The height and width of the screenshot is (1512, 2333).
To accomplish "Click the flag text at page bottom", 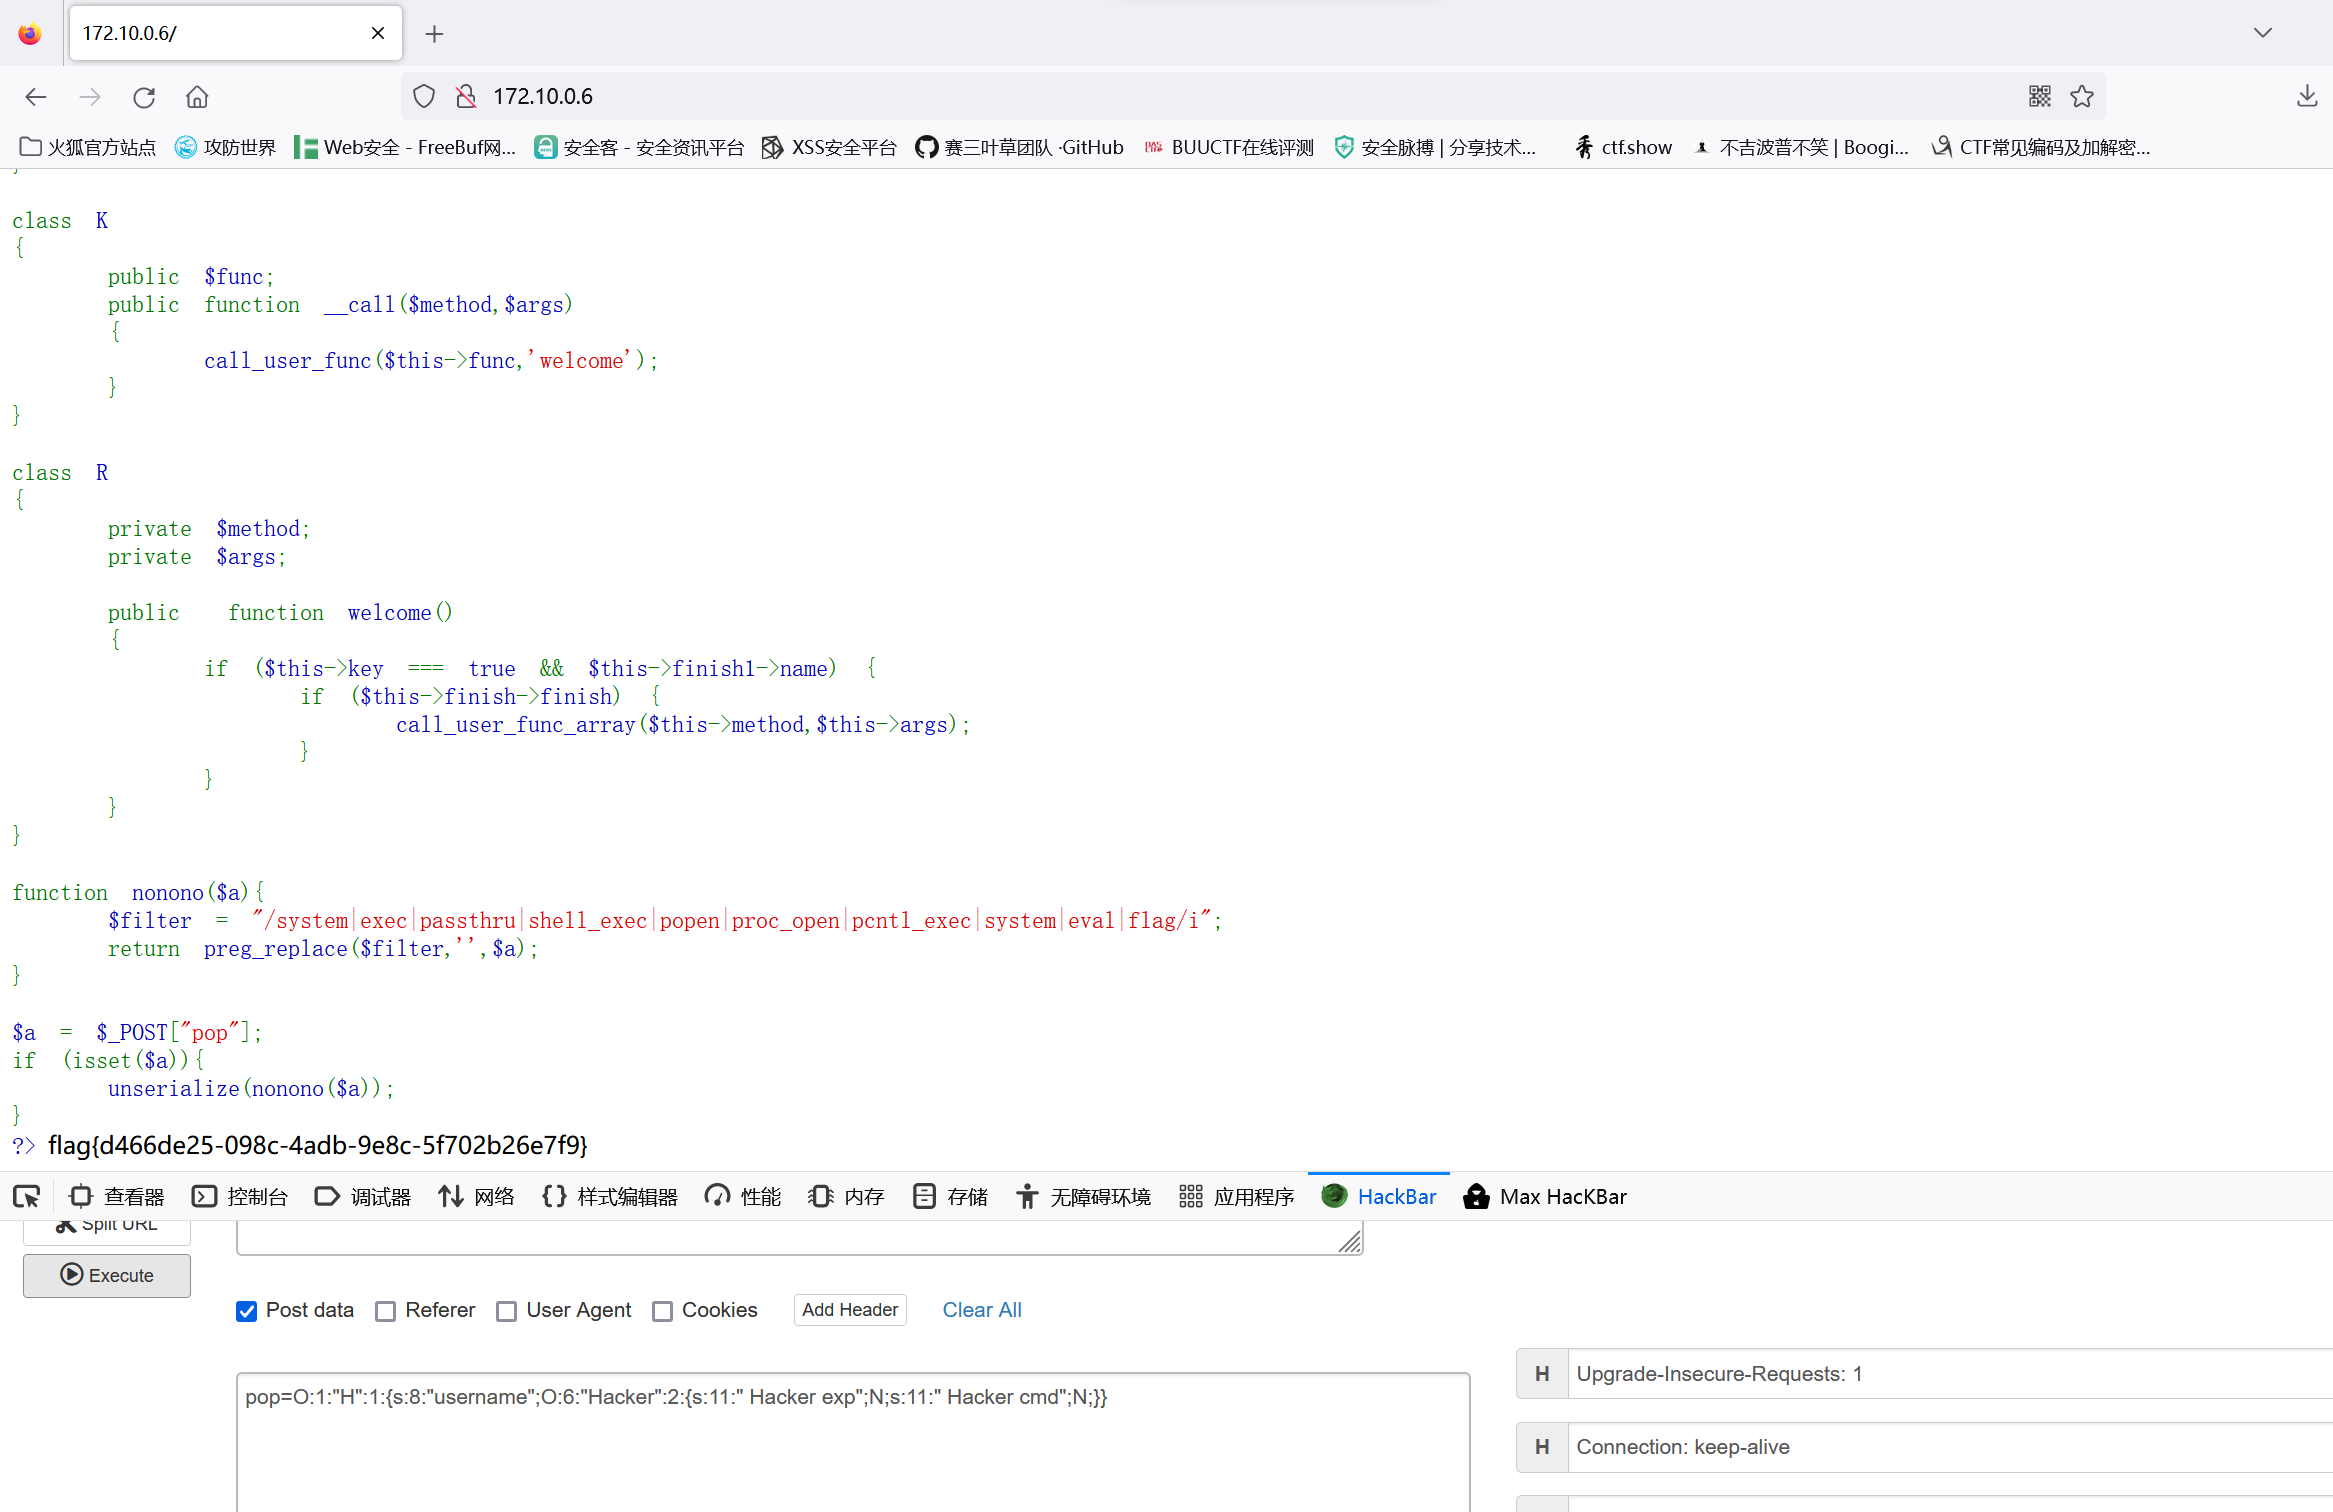I will 318,1145.
